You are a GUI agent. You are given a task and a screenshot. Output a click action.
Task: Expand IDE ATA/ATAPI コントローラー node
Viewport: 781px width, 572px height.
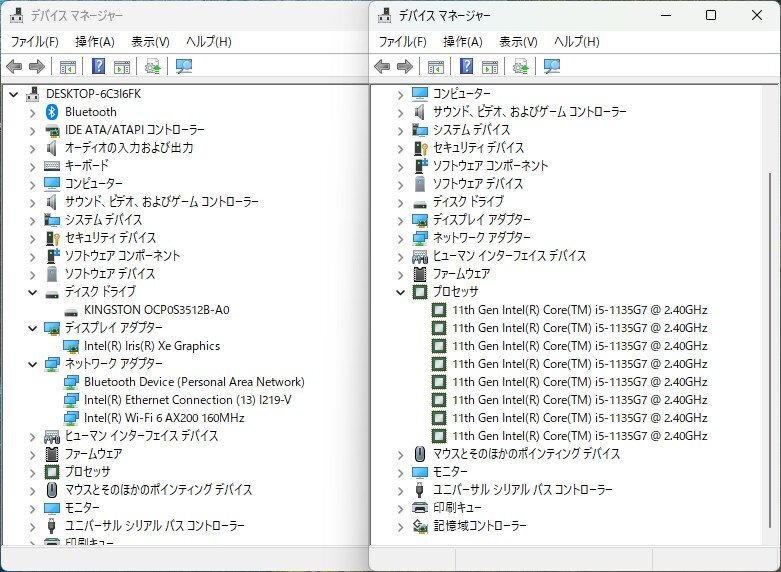(33, 130)
